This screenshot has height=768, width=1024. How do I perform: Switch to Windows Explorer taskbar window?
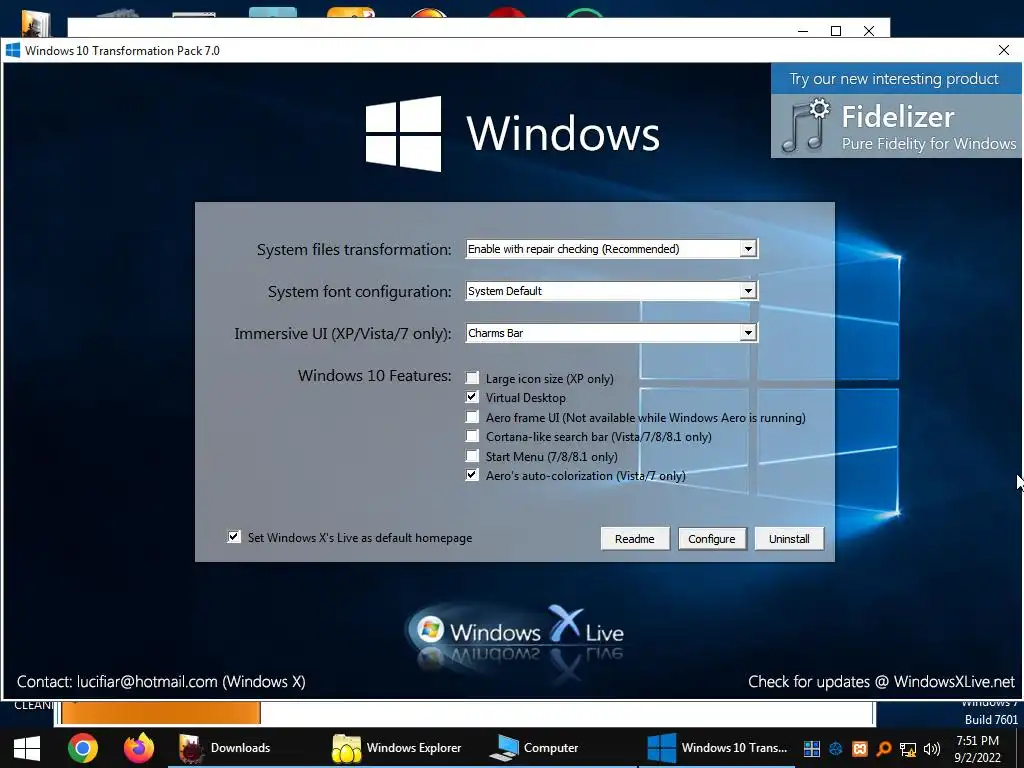[x=398, y=748]
